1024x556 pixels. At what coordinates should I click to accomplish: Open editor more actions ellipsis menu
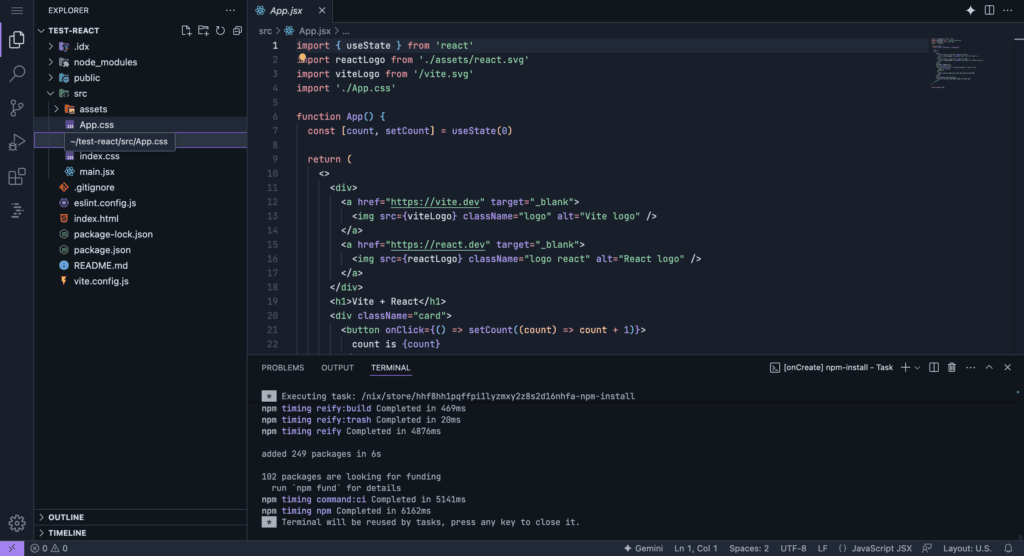[1008, 10]
